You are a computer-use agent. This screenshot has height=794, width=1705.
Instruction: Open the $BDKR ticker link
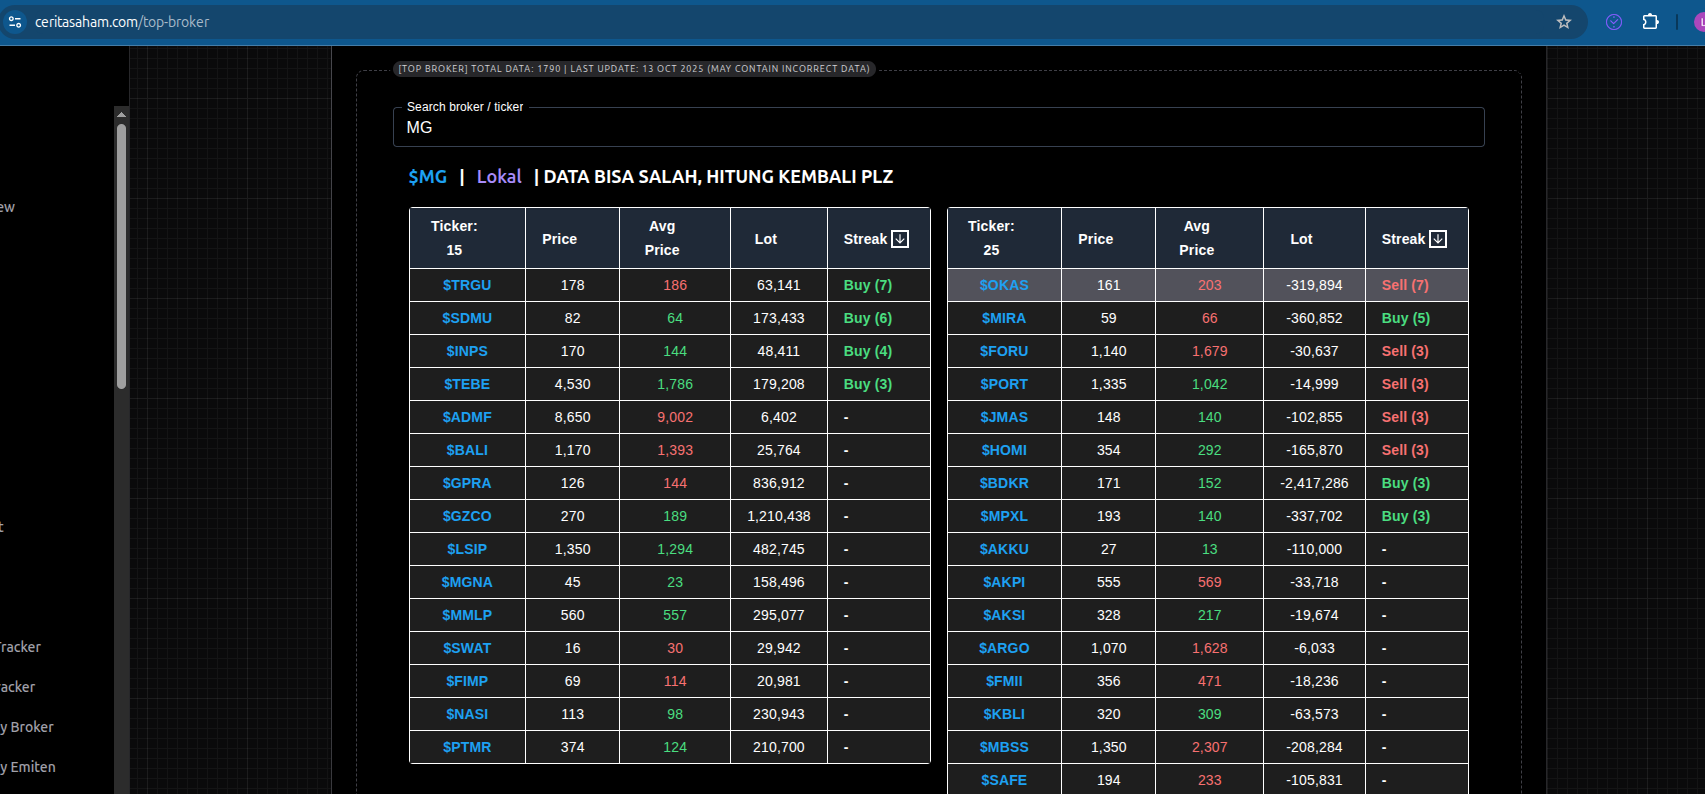(x=1004, y=483)
